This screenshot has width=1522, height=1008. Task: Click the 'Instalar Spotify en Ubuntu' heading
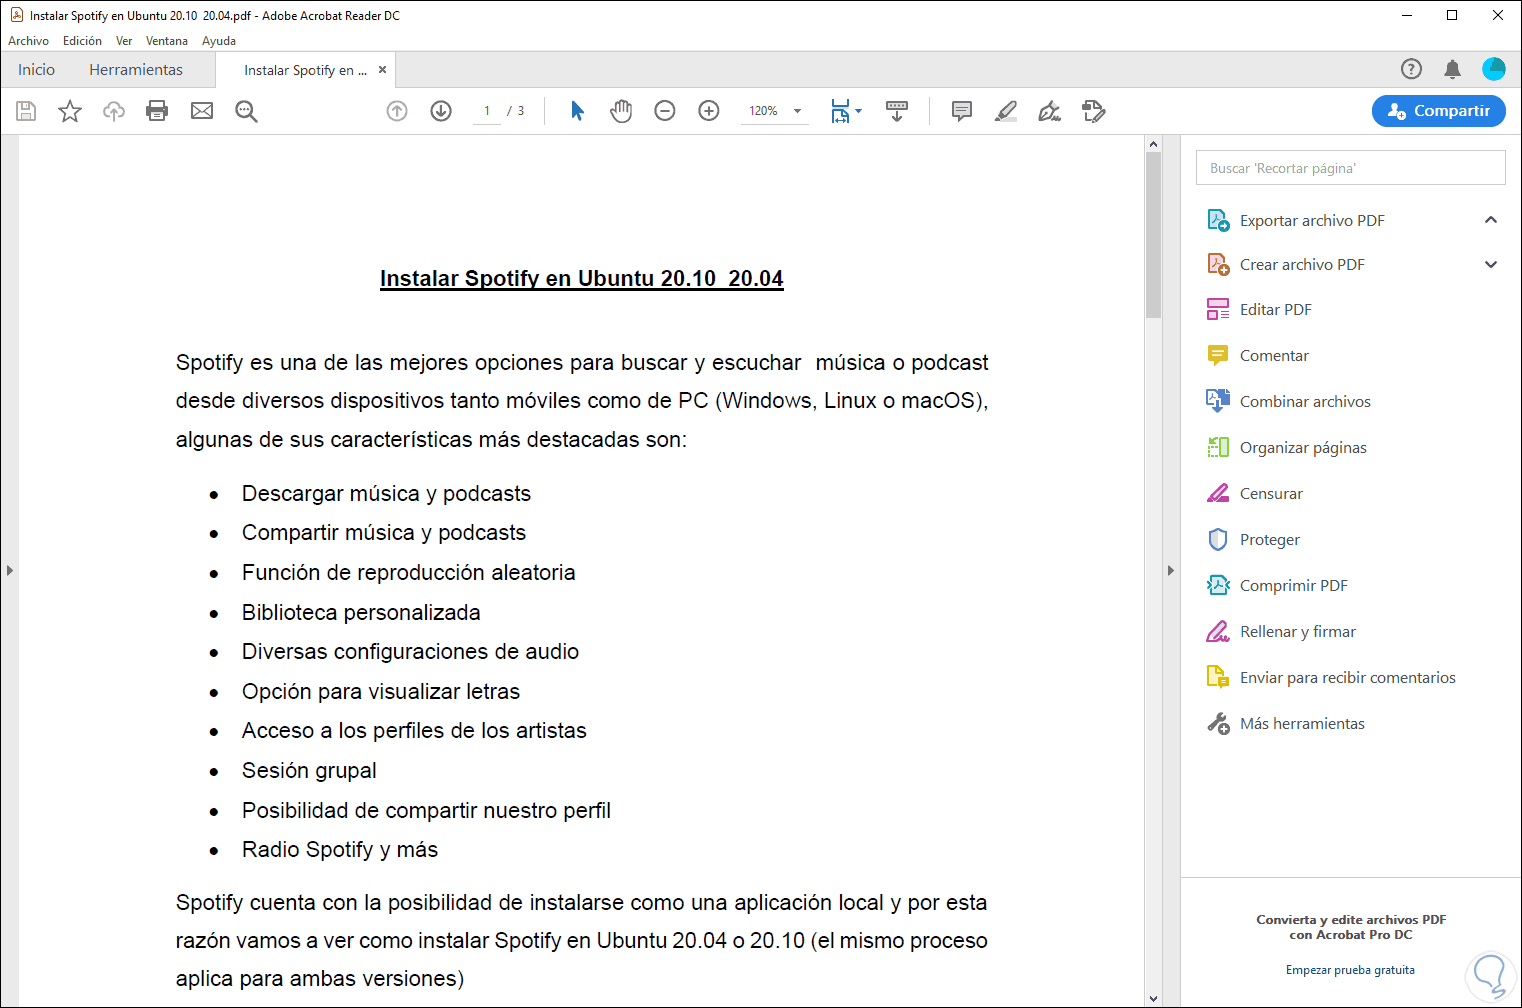(x=582, y=279)
